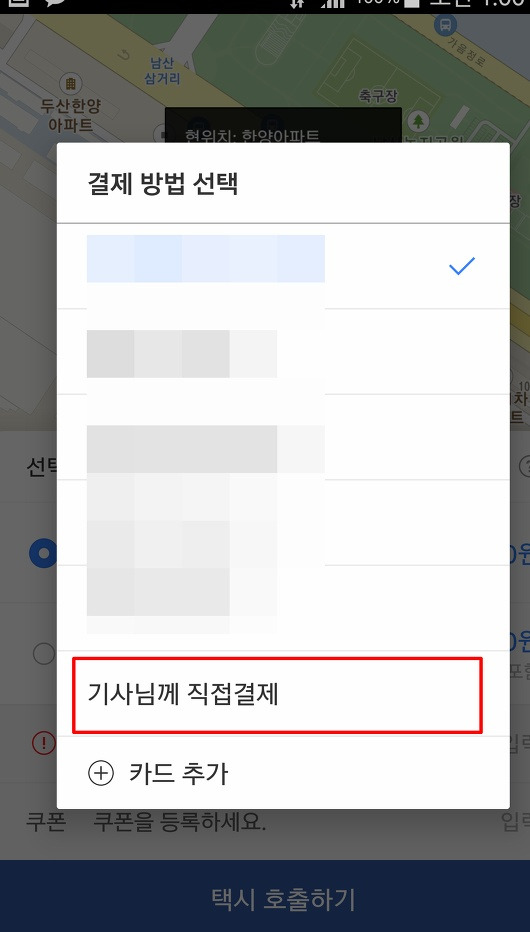
Task: Tap the green tree park icon on the map
Action: [419, 121]
